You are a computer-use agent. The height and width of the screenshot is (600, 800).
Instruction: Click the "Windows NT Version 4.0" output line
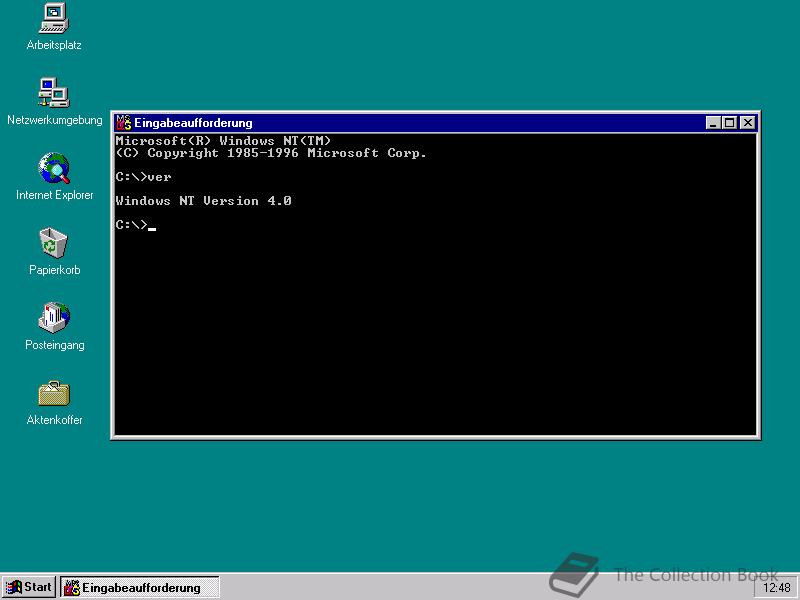click(x=204, y=201)
